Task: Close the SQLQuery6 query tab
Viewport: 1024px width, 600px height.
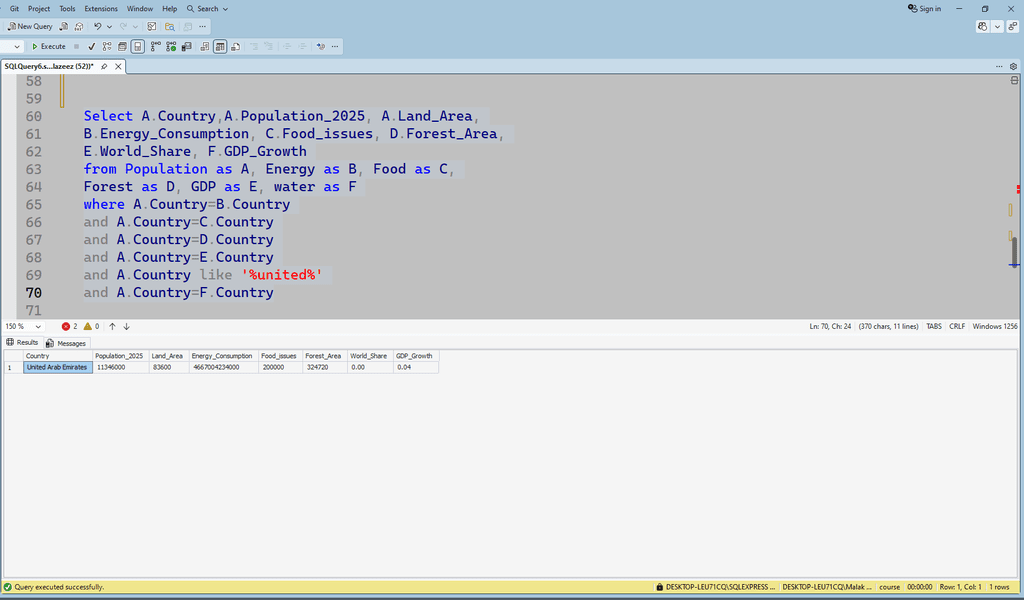Action: tap(117, 66)
